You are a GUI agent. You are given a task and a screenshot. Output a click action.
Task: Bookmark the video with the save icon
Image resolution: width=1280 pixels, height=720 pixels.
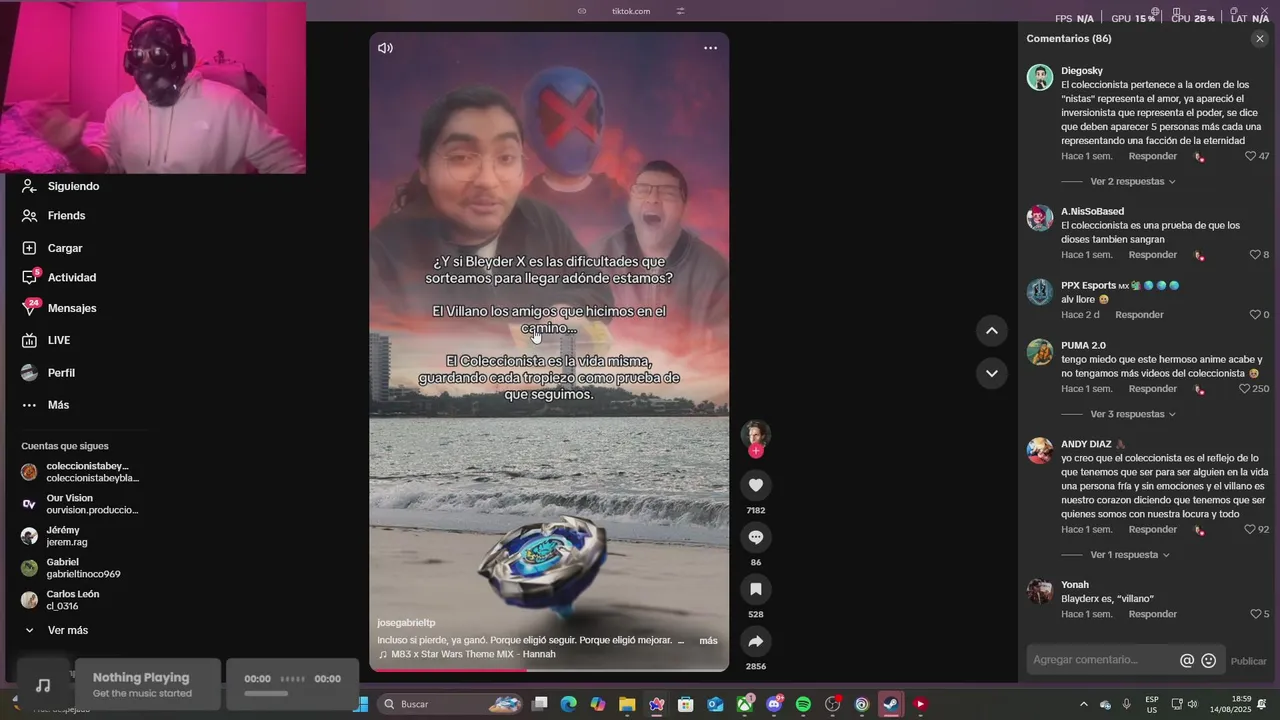[x=756, y=589]
